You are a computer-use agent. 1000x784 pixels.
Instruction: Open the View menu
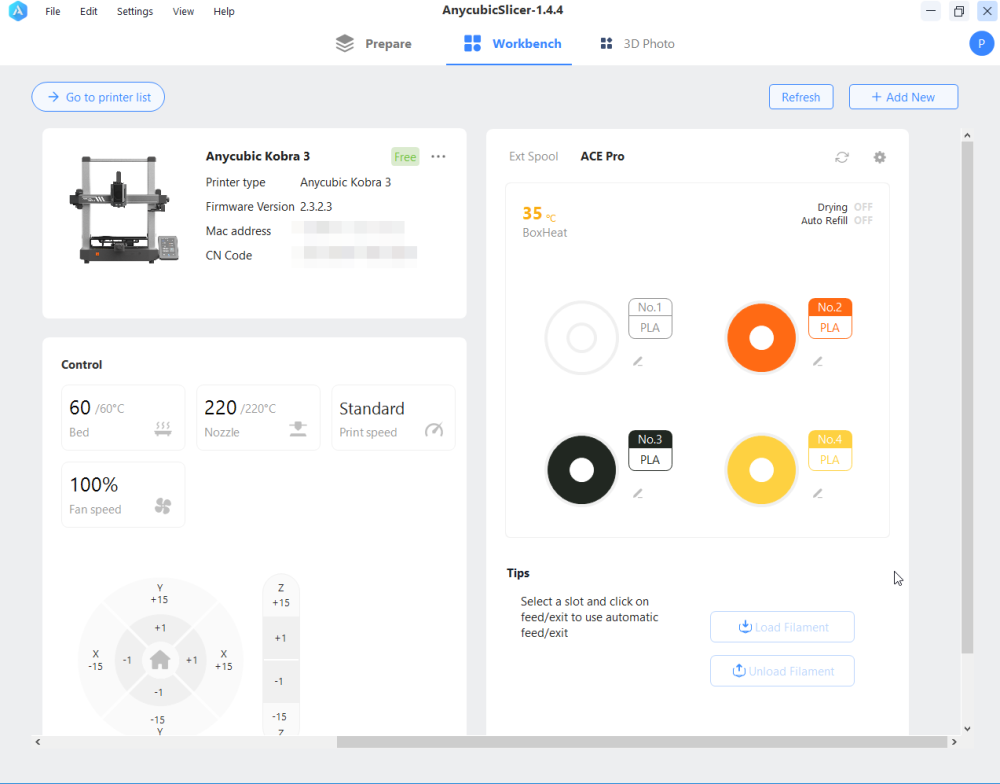coord(183,11)
